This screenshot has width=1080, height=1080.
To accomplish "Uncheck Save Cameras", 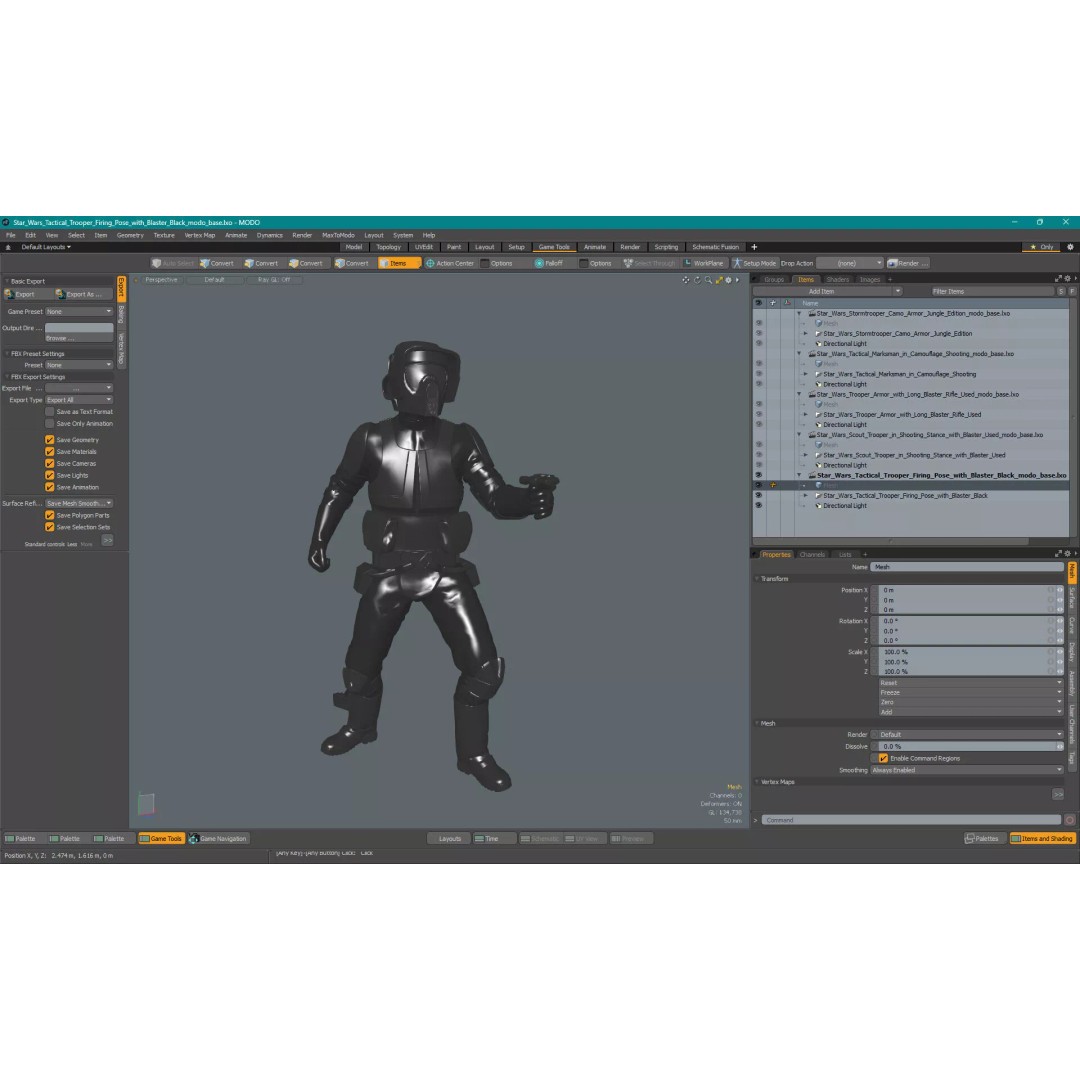I will click(50, 464).
